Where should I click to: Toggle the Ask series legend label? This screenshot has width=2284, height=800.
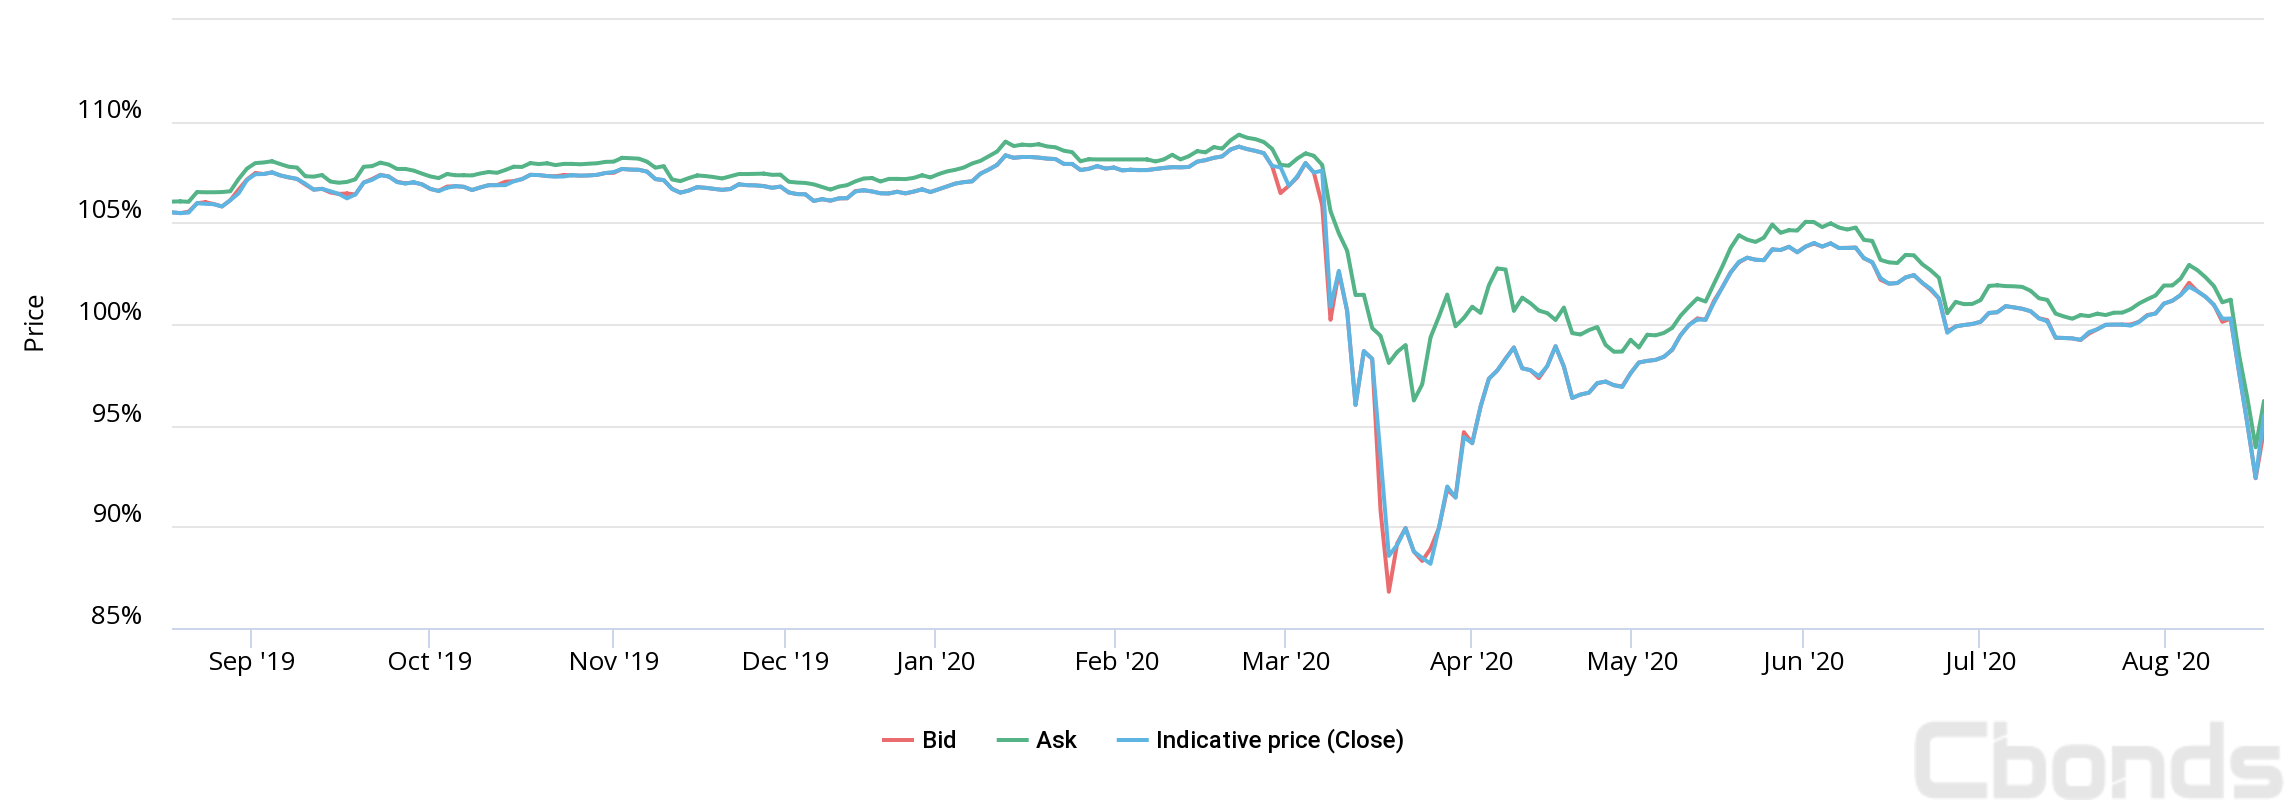coord(1056,740)
